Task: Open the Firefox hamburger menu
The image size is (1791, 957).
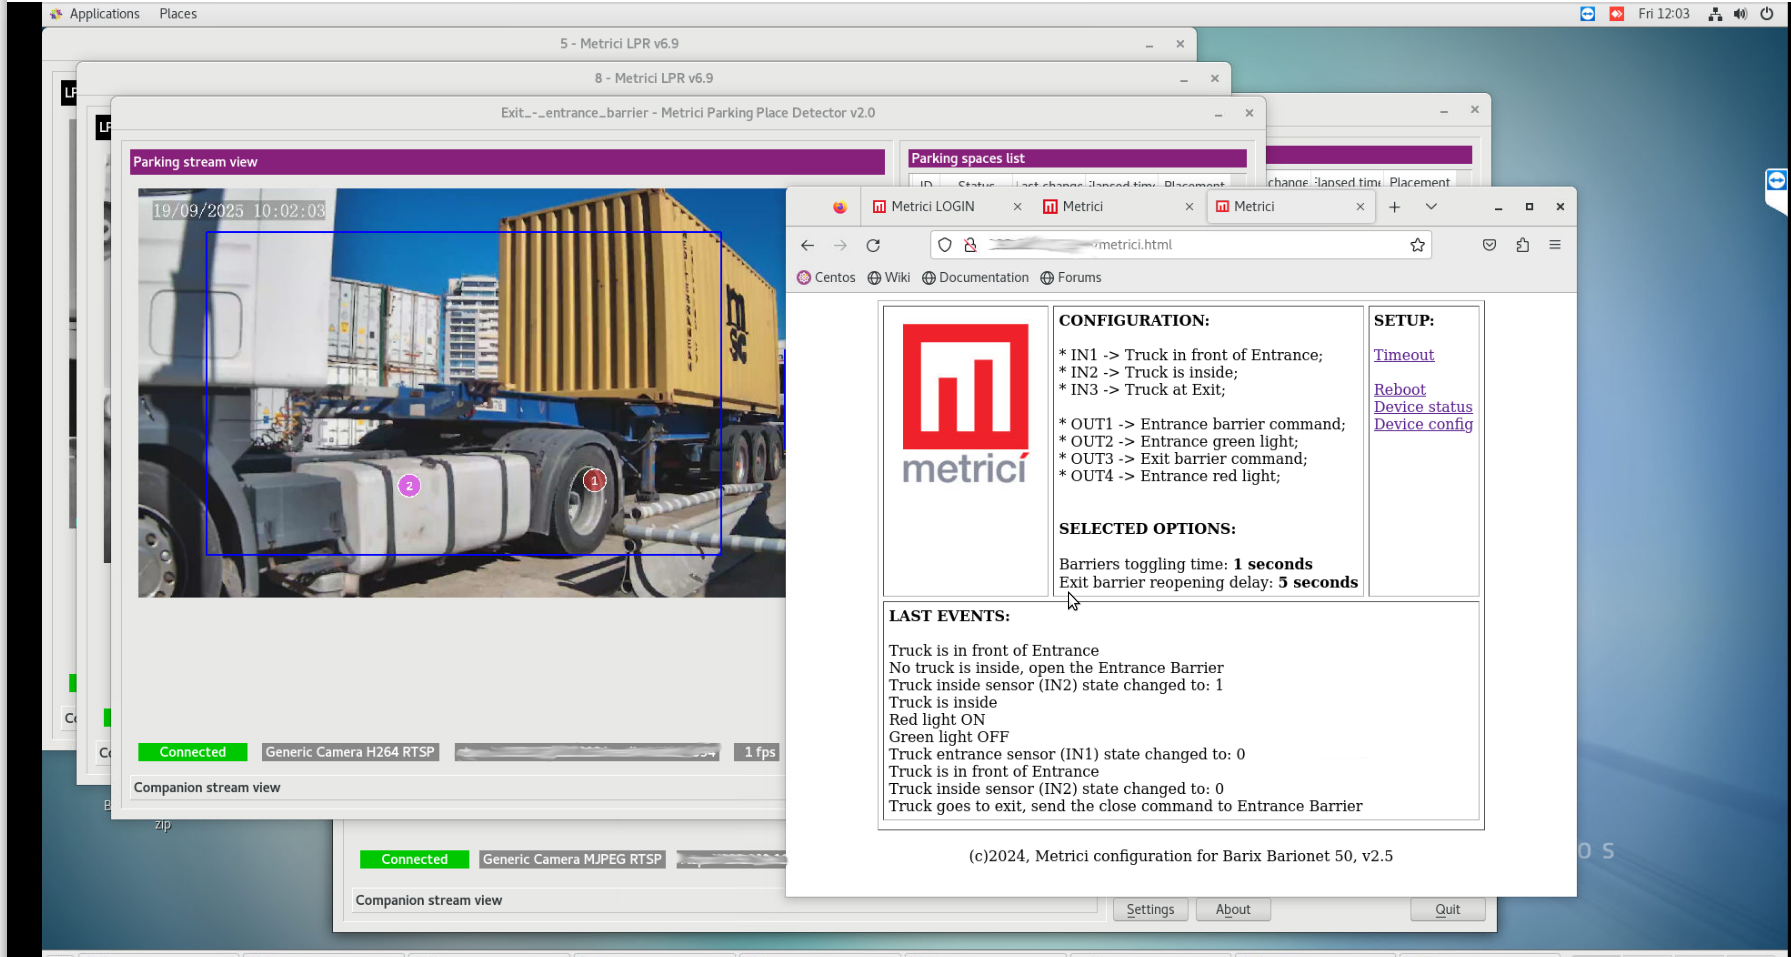Action: 1554,245
